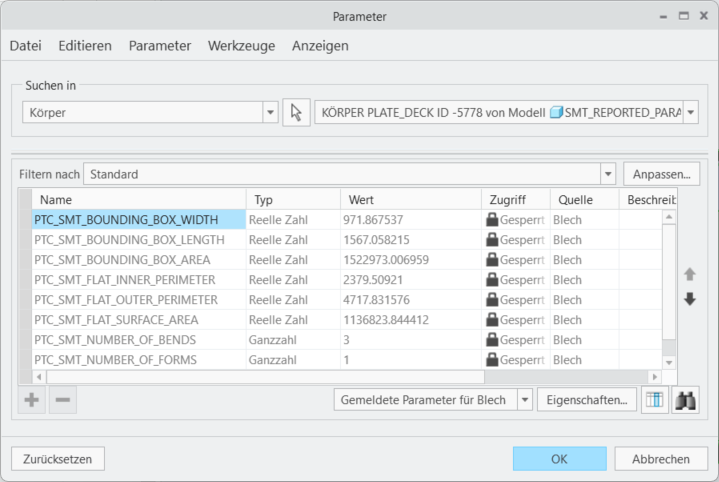This screenshot has width=719, height=482.
Task: Minimize the Parameter dialog window
Action: [664, 17]
